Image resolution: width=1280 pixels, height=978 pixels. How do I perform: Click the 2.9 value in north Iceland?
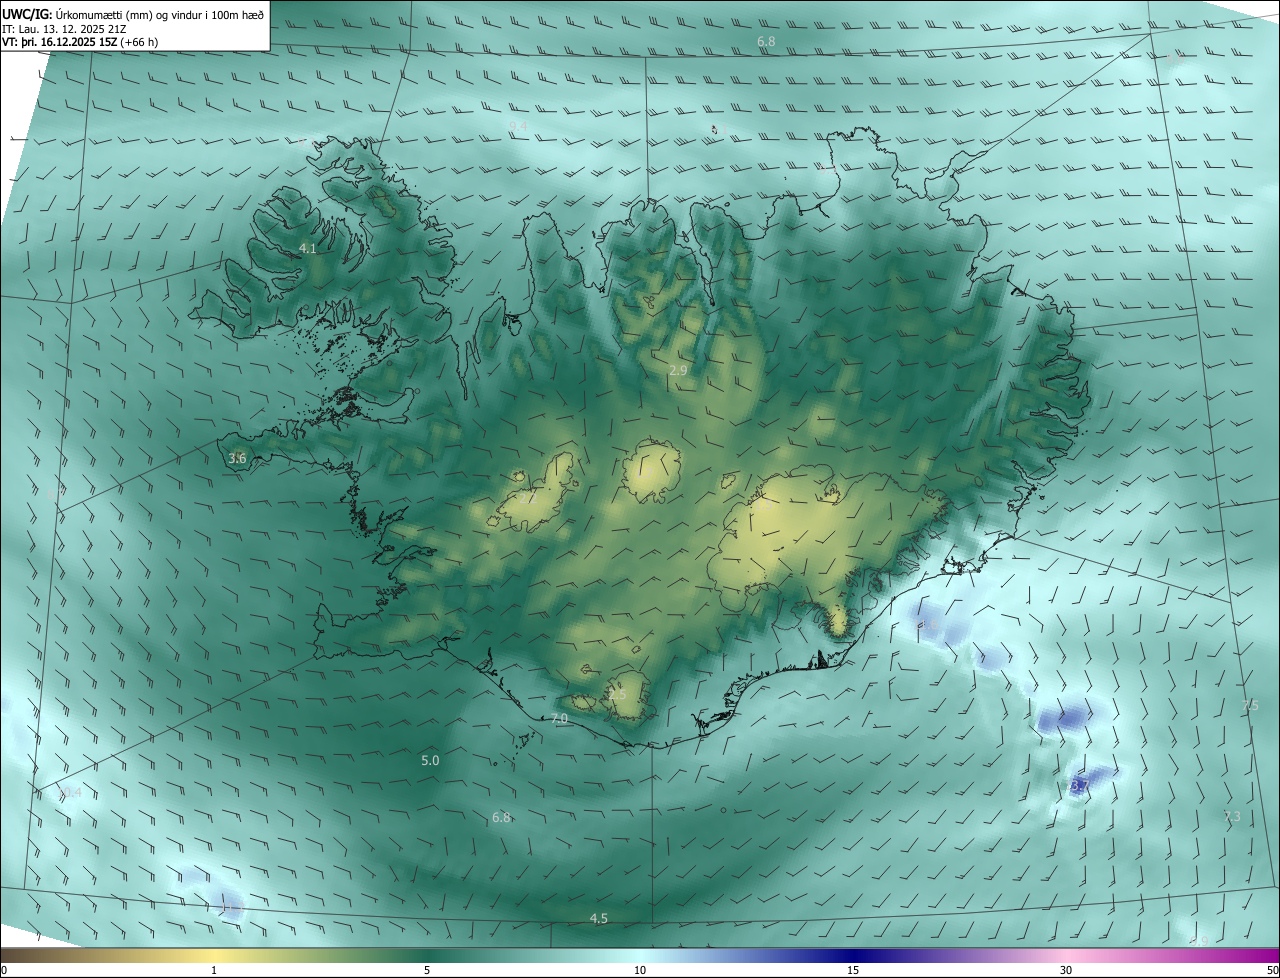(678, 371)
